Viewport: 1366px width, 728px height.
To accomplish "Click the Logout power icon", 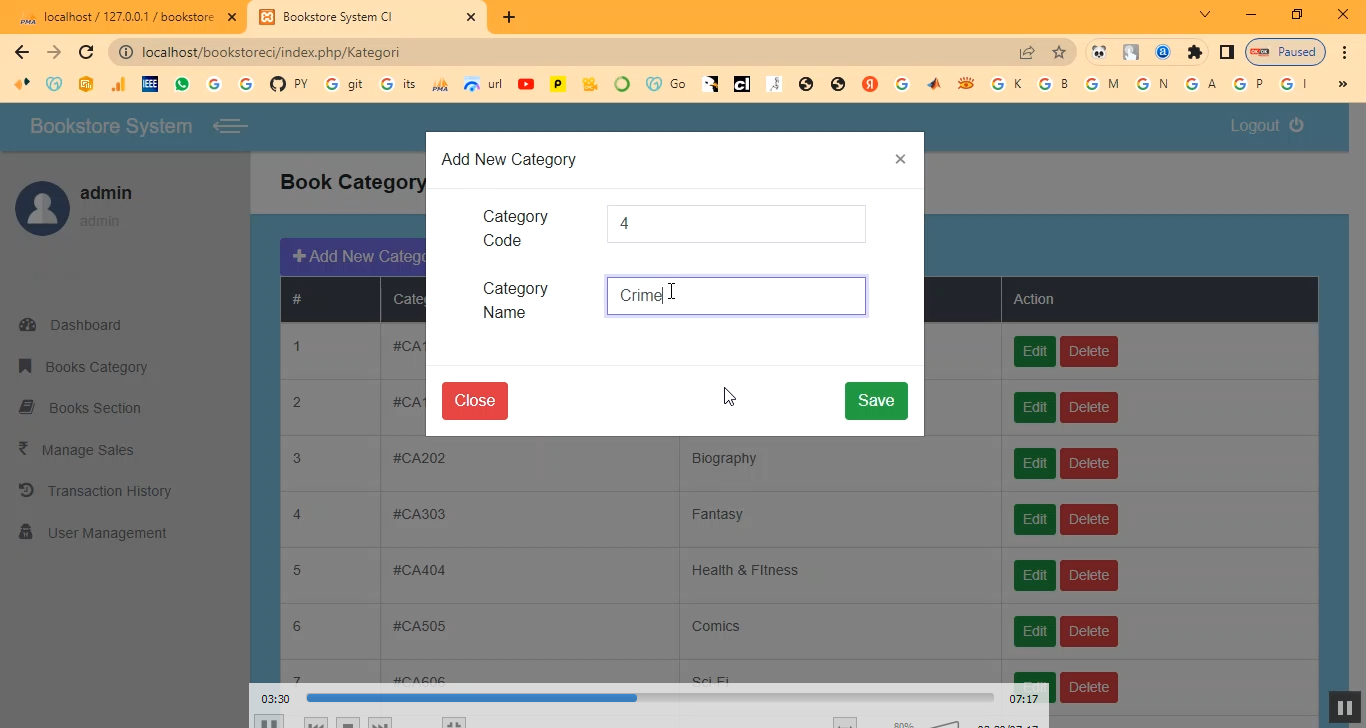I will 1297,125.
